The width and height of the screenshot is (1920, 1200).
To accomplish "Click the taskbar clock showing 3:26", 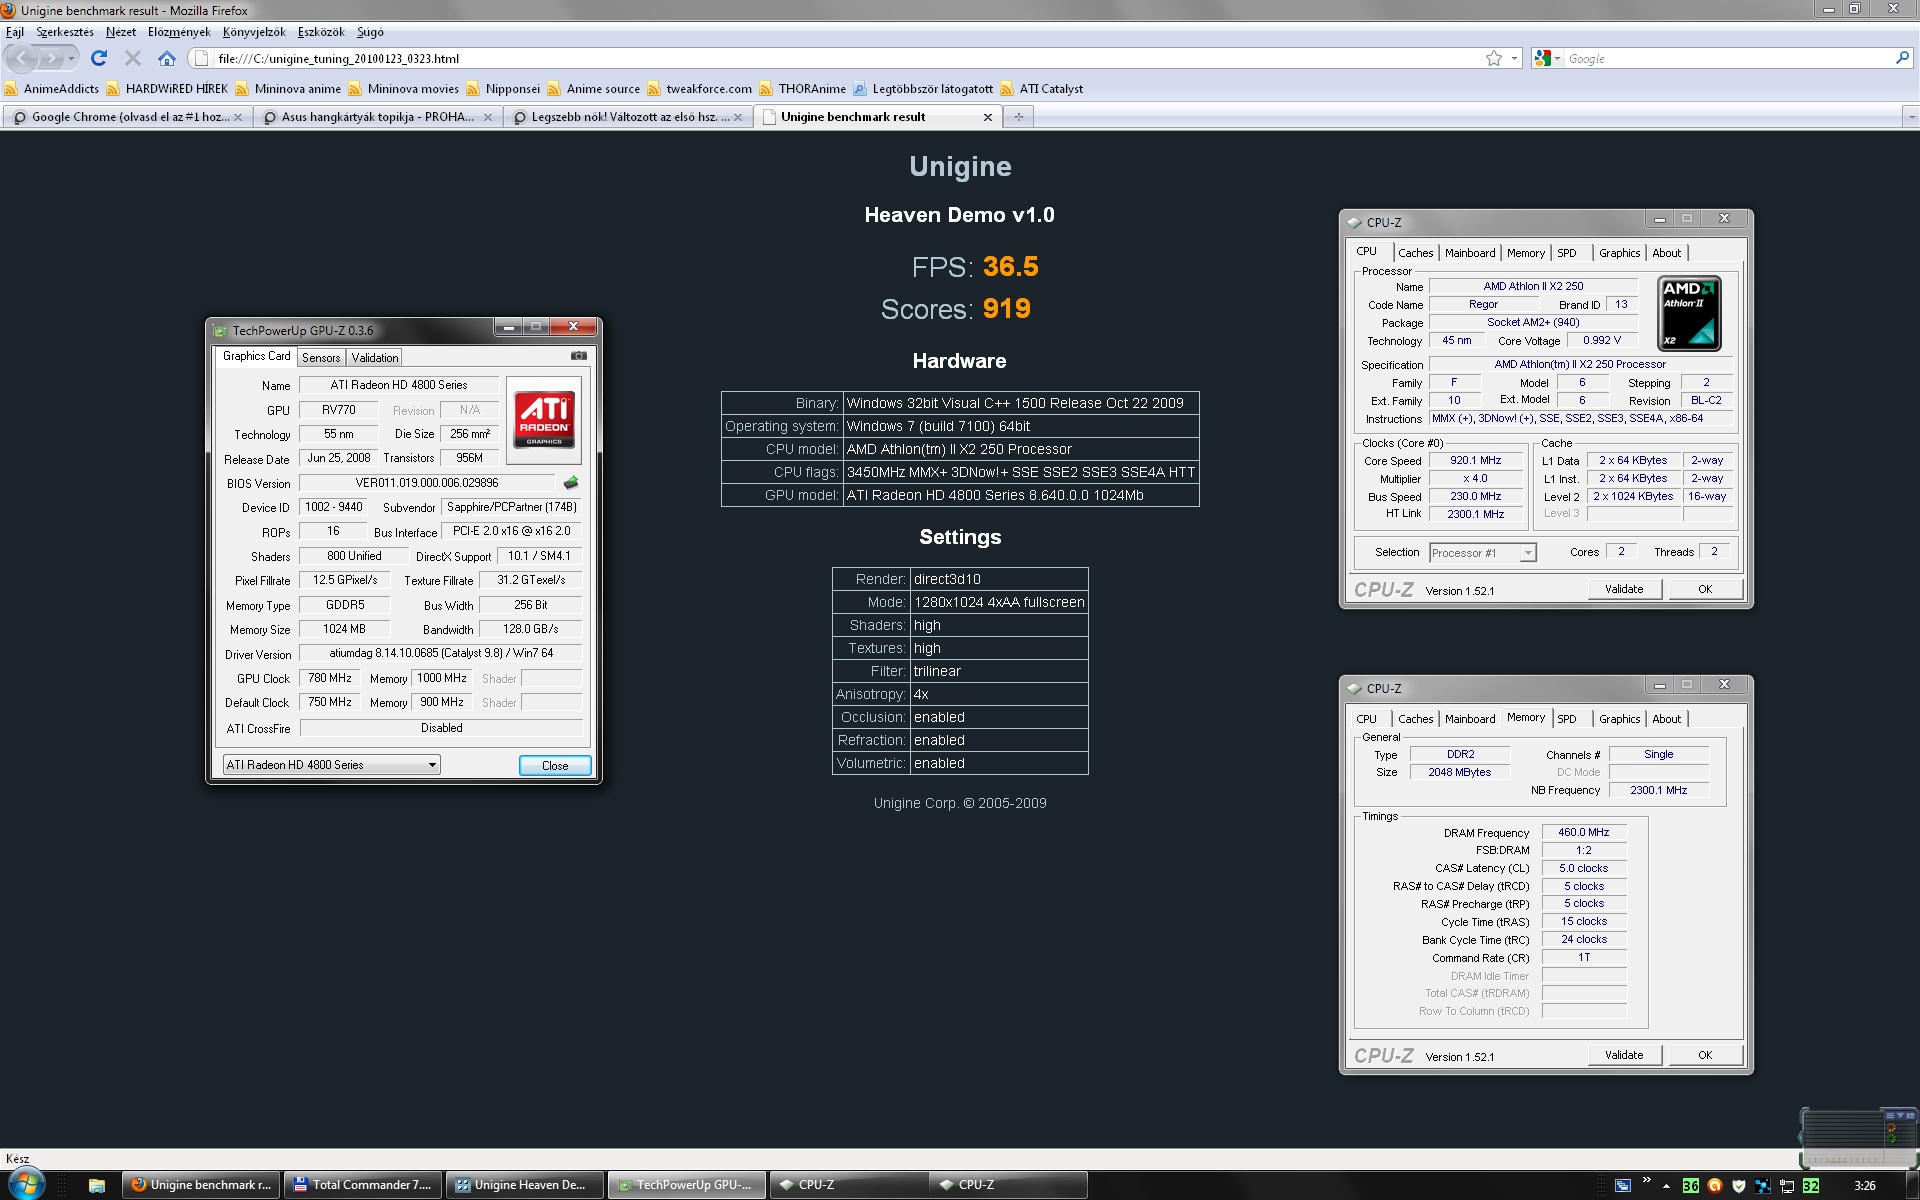I will (x=1865, y=1186).
